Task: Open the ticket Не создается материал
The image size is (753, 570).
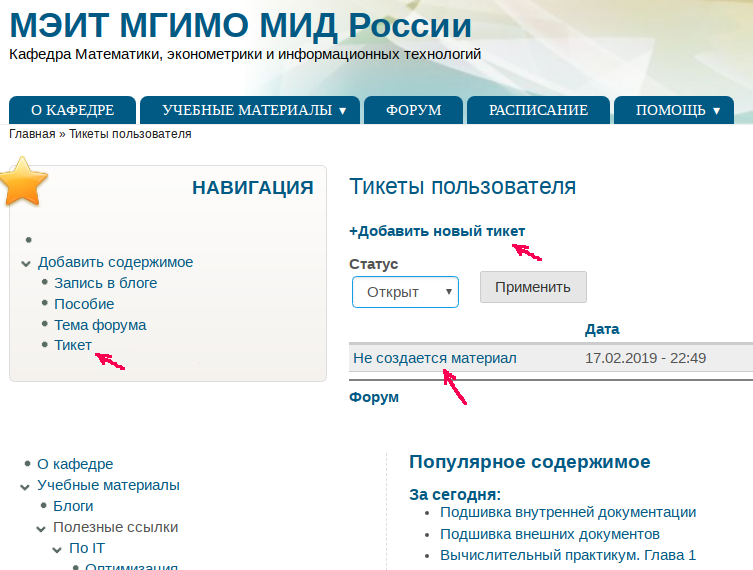Action: (435, 358)
